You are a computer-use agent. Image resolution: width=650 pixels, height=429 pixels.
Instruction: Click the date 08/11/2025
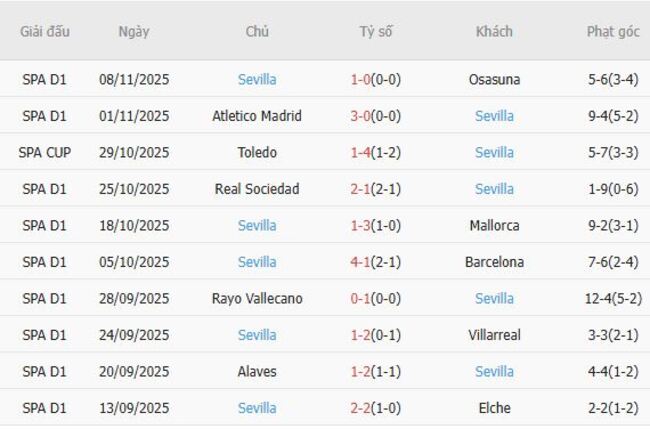point(134,79)
